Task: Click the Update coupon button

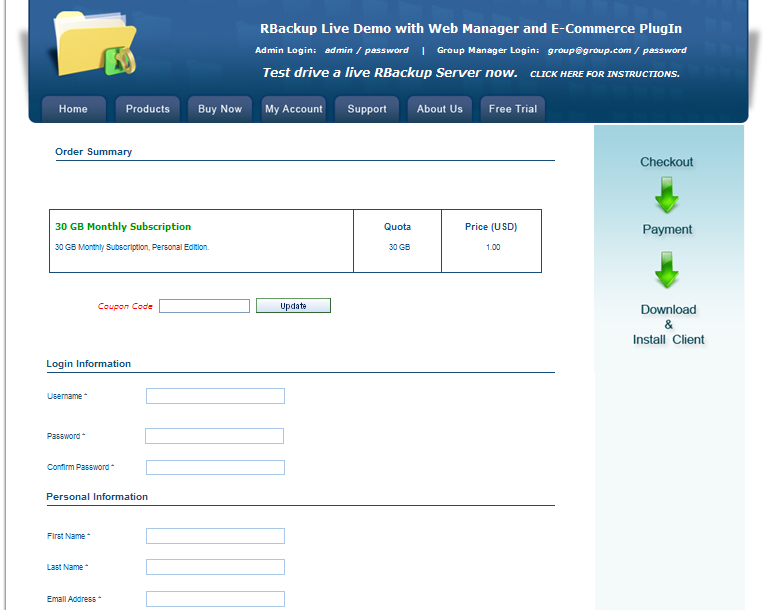Action: click(x=293, y=306)
